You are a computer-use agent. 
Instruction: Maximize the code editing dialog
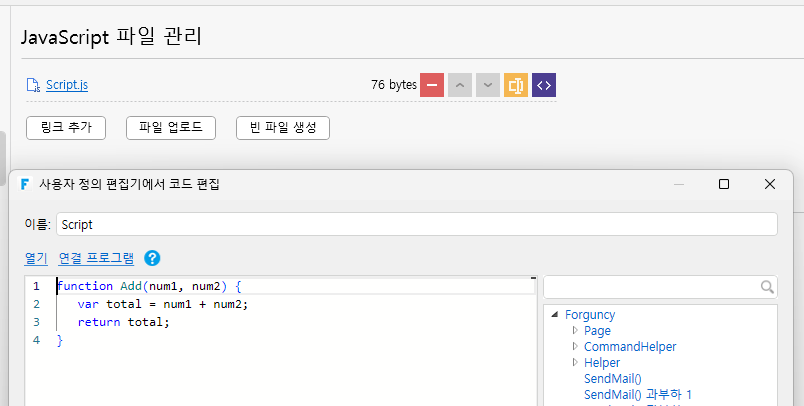(724, 184)
